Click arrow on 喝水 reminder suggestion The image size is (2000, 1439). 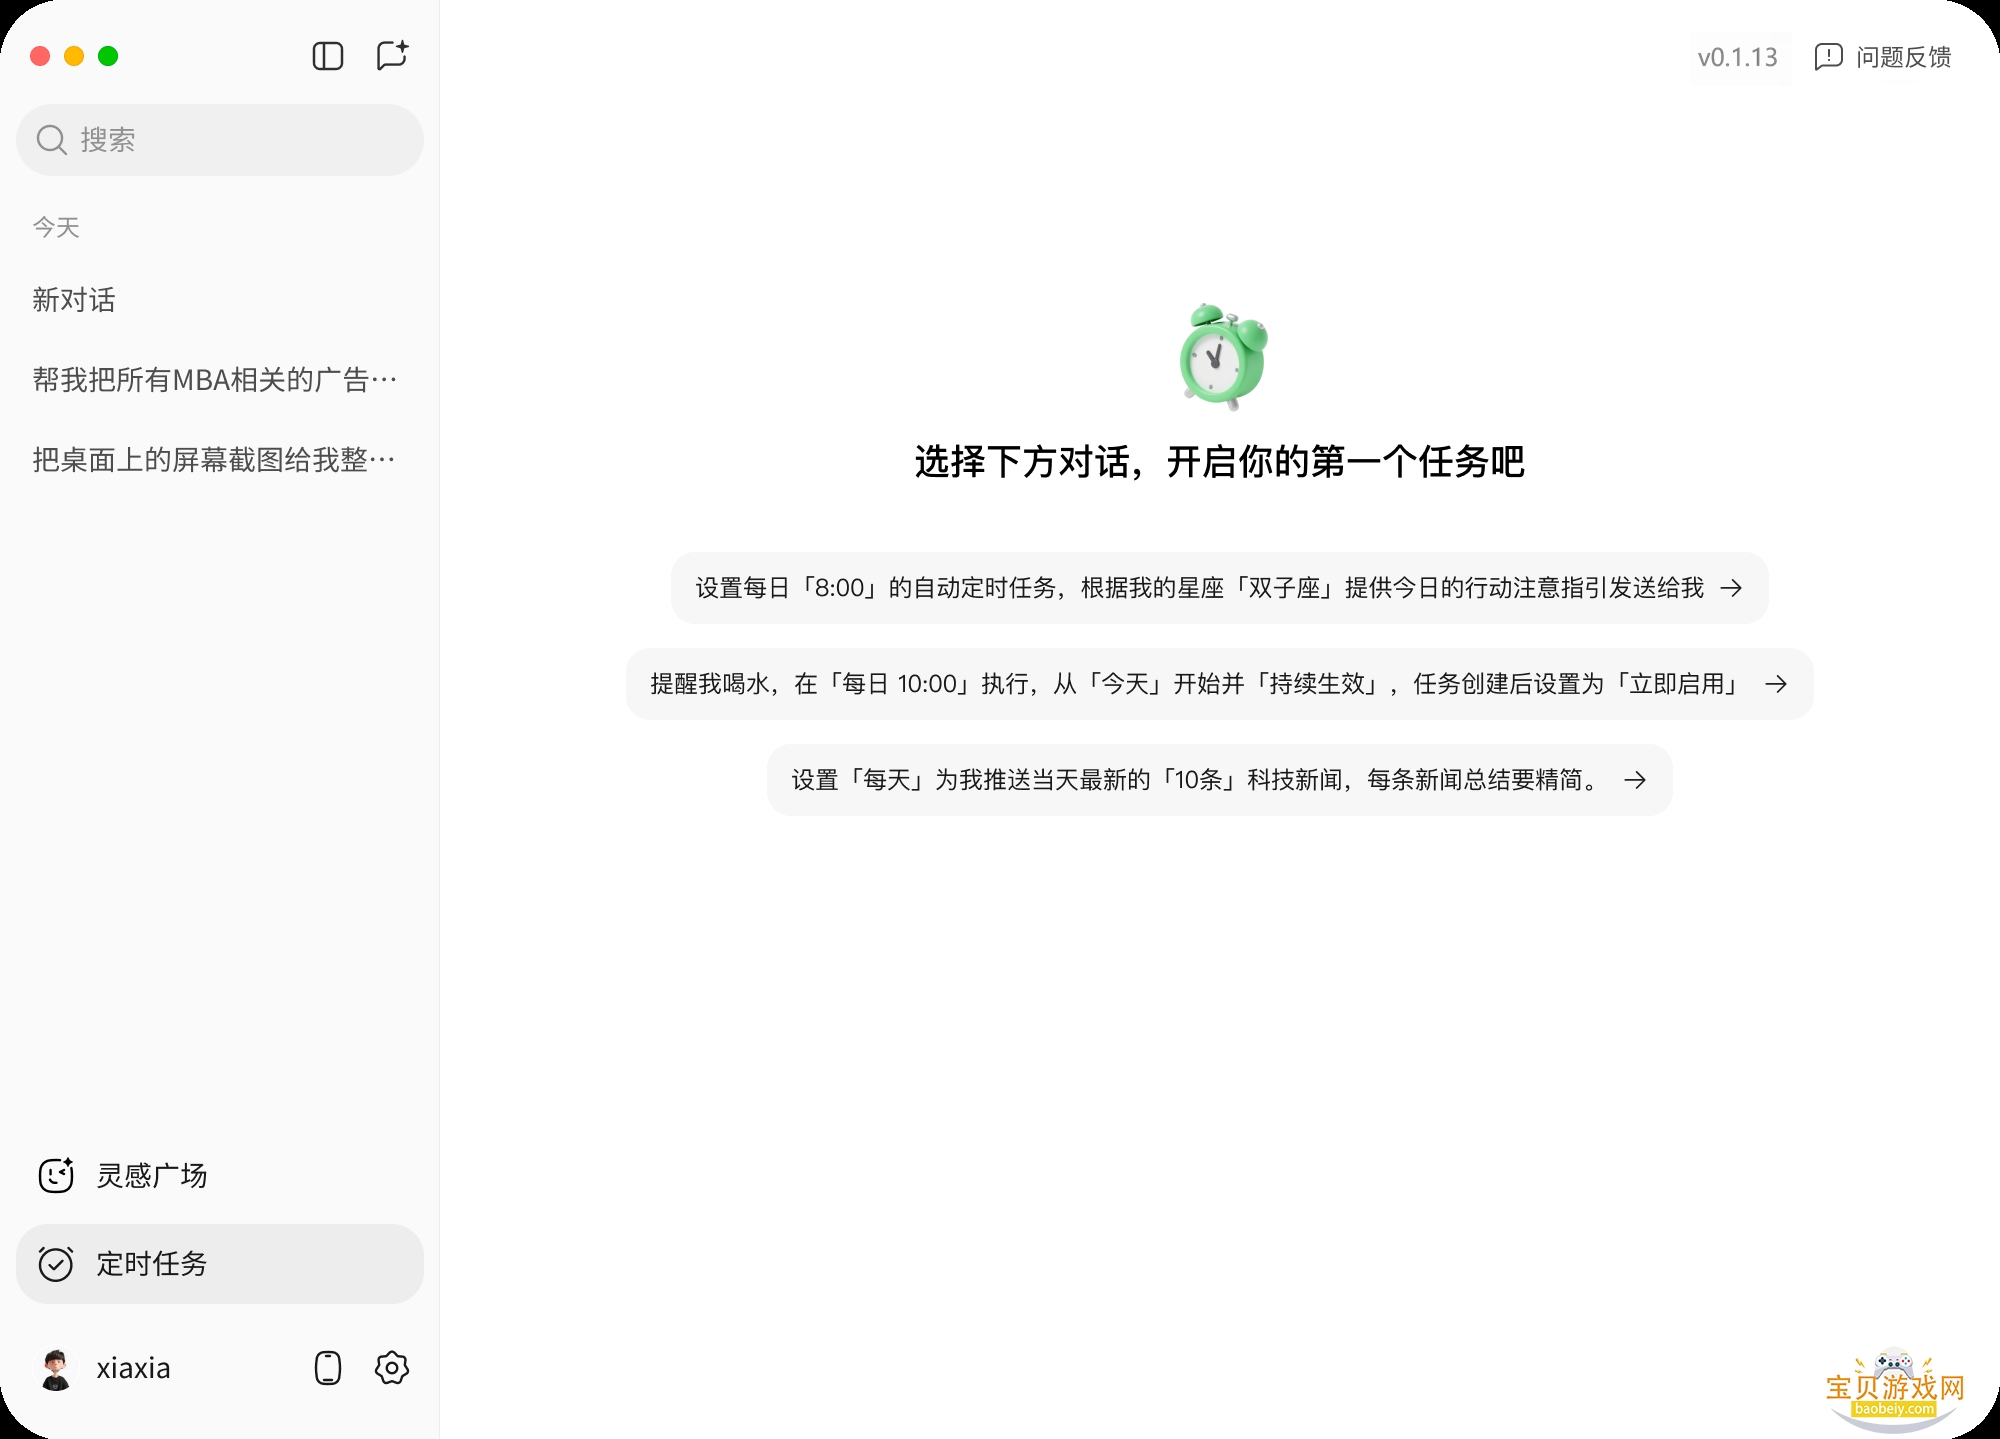pos(1776,684)
